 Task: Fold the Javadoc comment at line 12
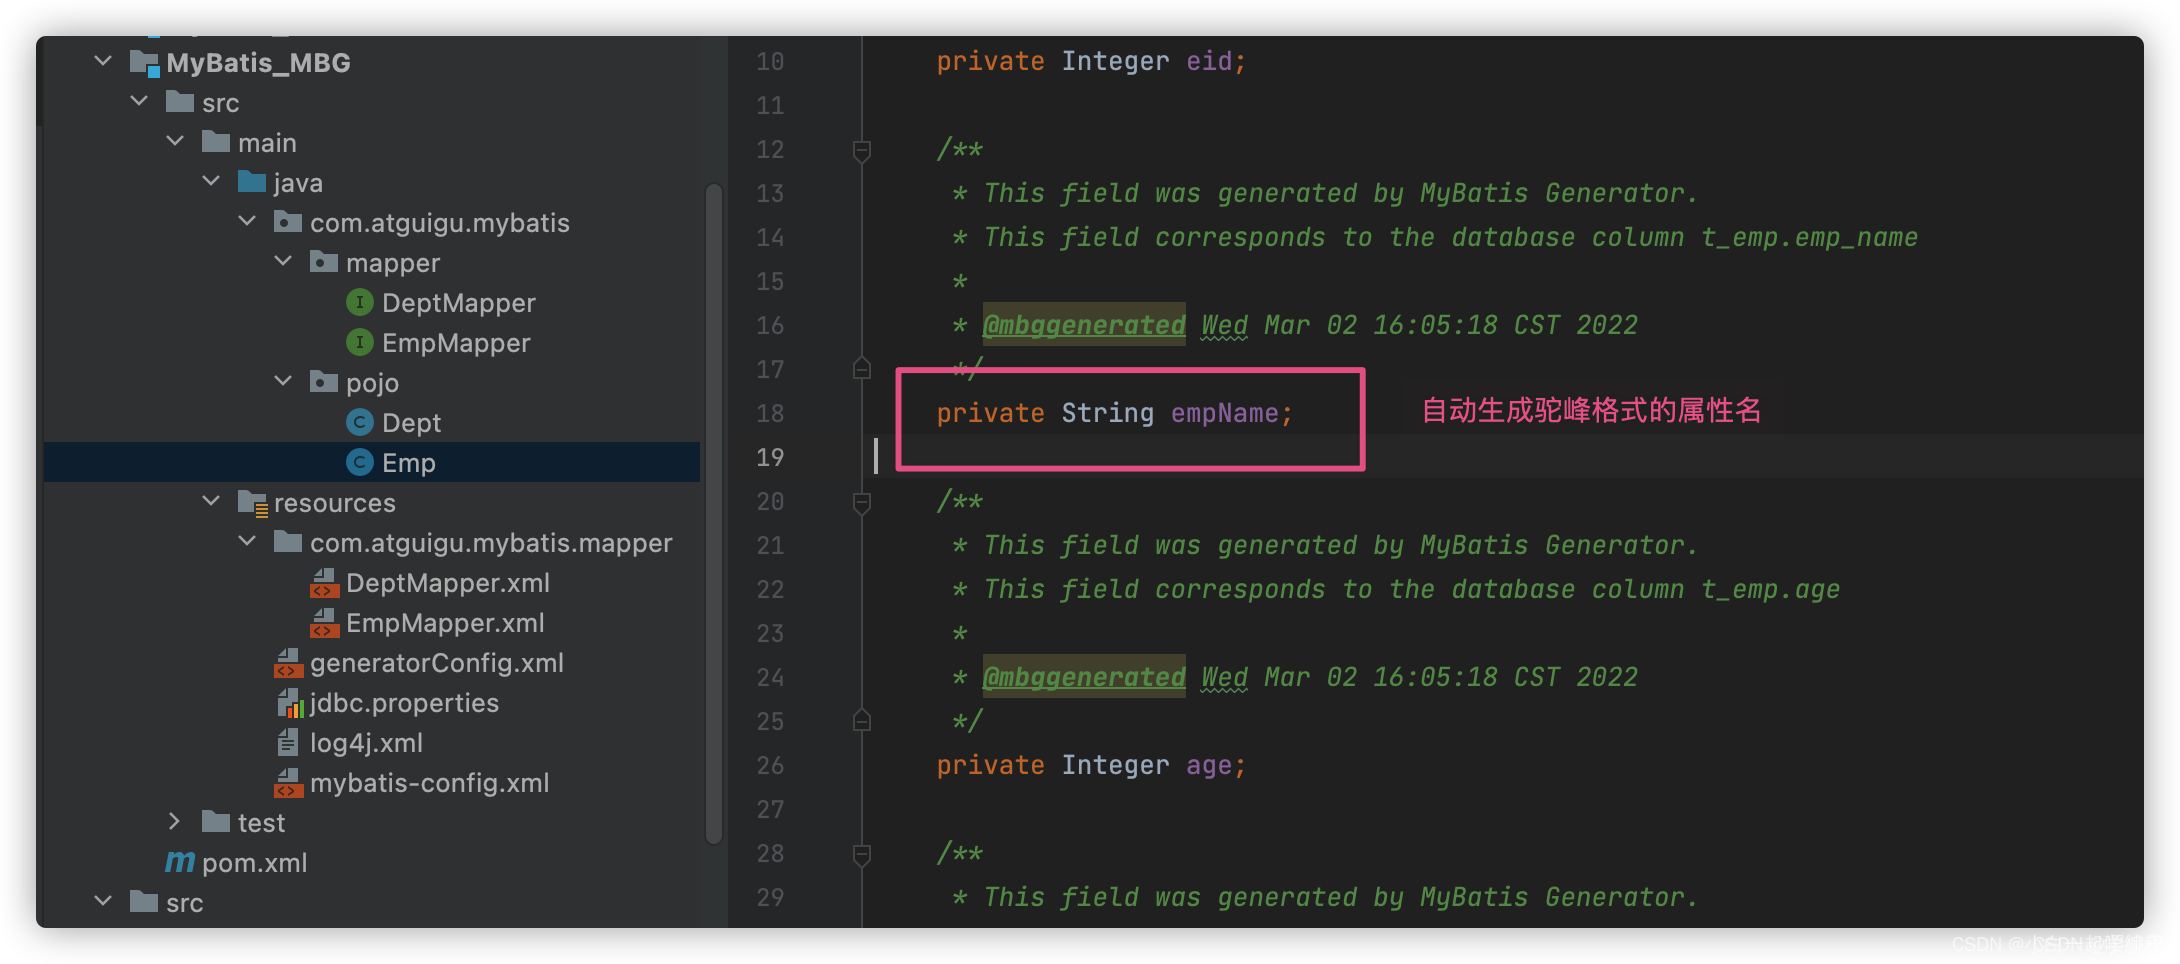coord(861,150)
